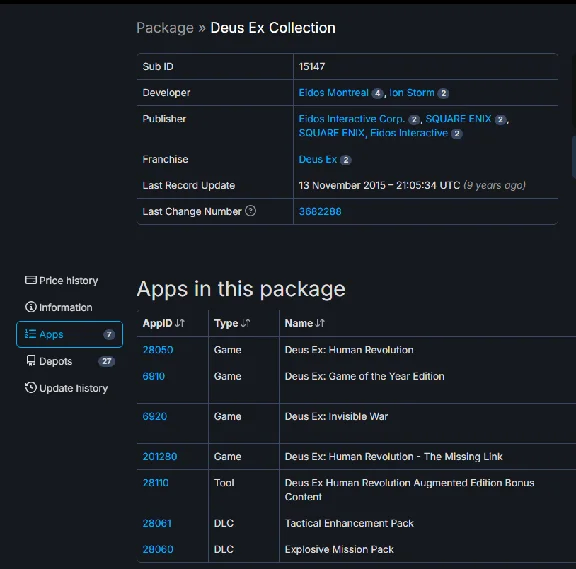576x569 pixels.
Task: Click the Augmented Edition Bonus Content name
Action: pos(409,490)
